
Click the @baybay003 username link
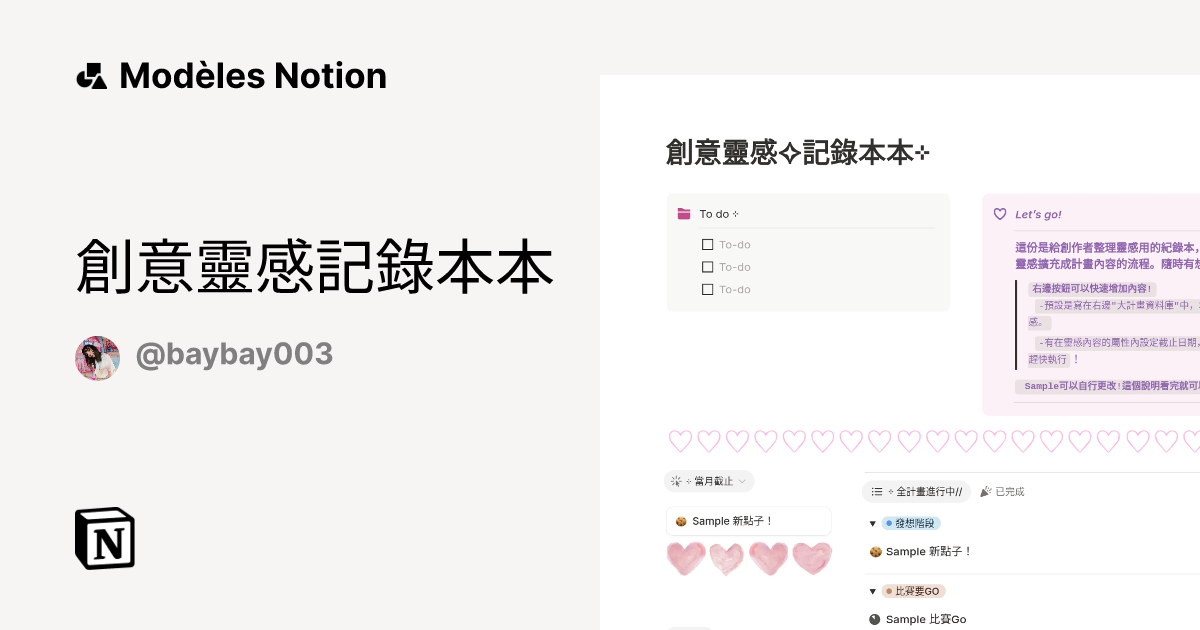coord(234,354)
